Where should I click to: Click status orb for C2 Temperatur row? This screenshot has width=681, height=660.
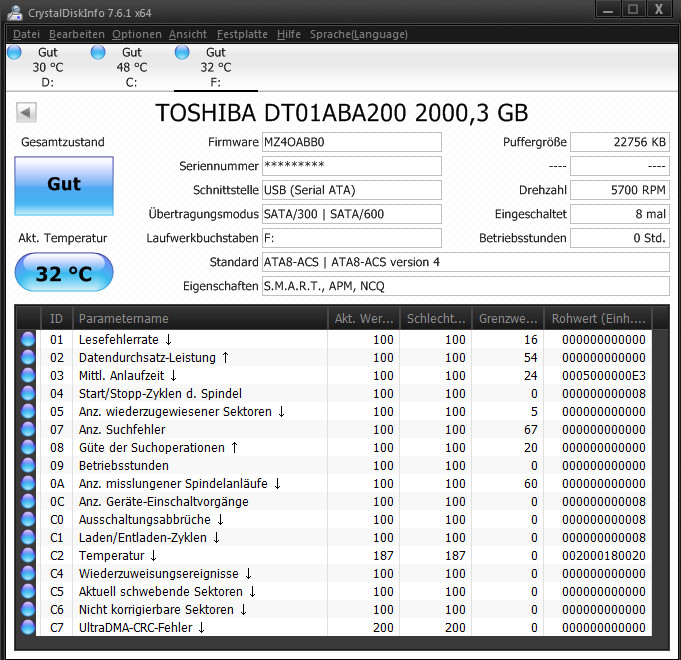28,555
